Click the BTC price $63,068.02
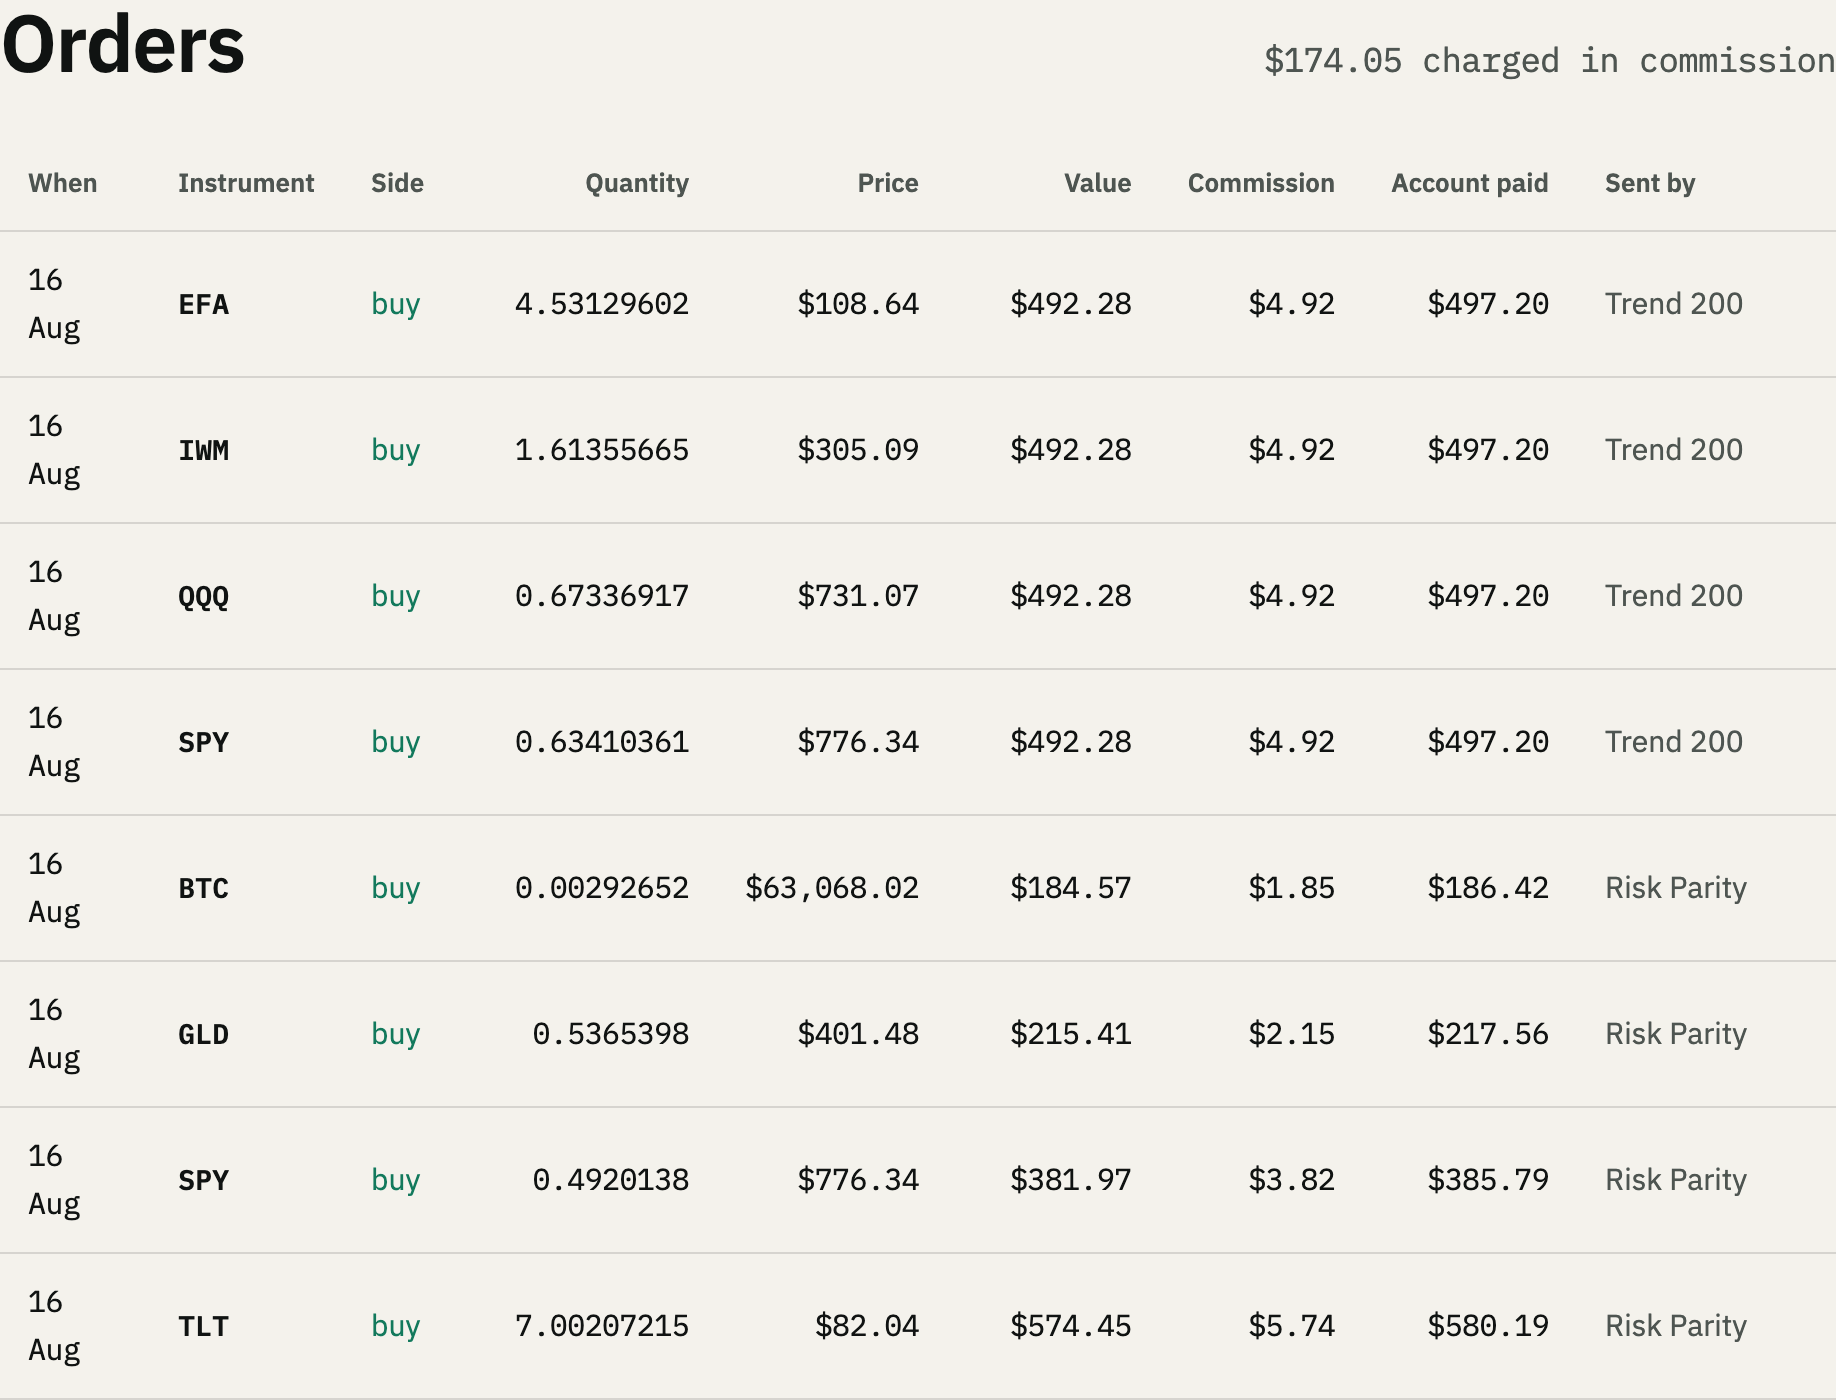 tap(832, 888)
